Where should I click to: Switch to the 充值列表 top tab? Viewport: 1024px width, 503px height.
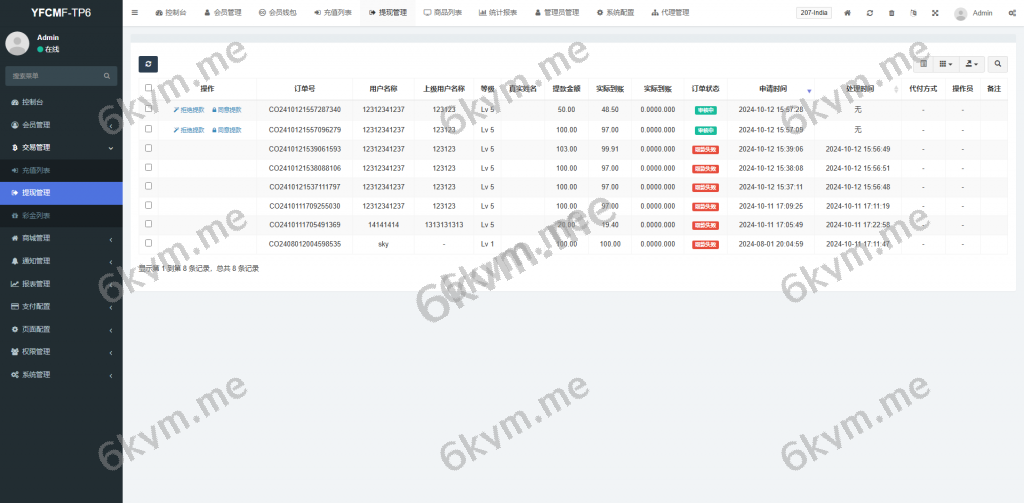(x=332, y=13)
